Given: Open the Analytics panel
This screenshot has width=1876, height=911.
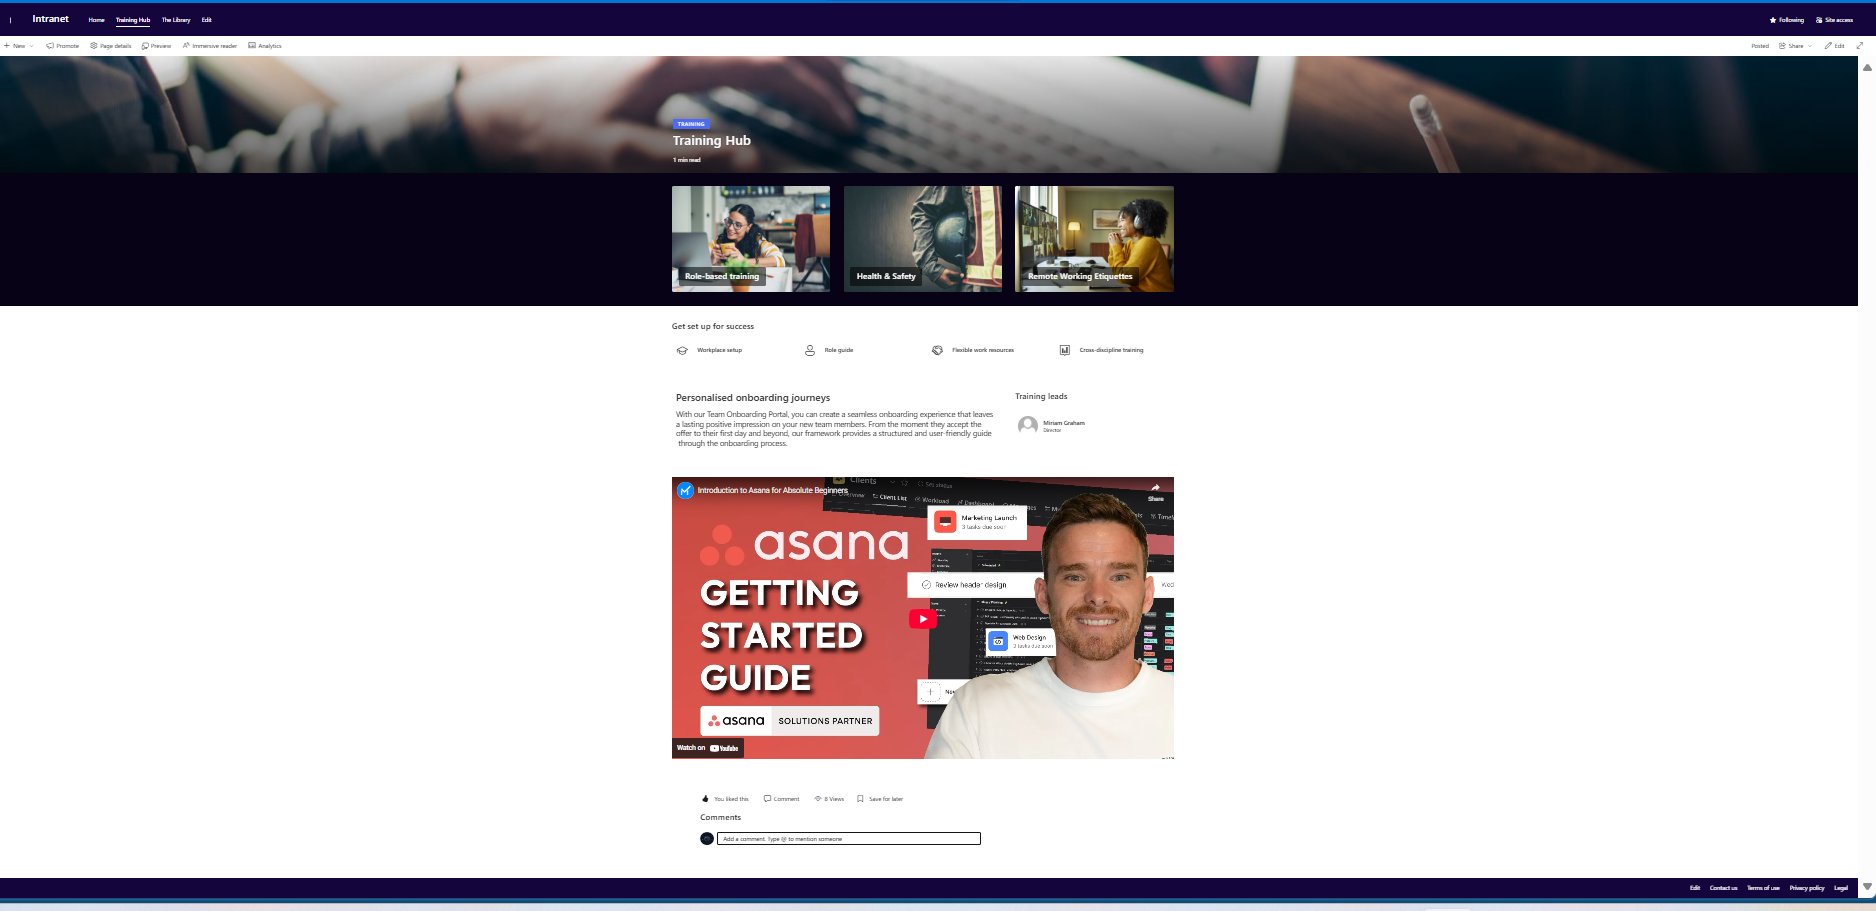Looking at the screenshot, I should [x=266, y=45].
